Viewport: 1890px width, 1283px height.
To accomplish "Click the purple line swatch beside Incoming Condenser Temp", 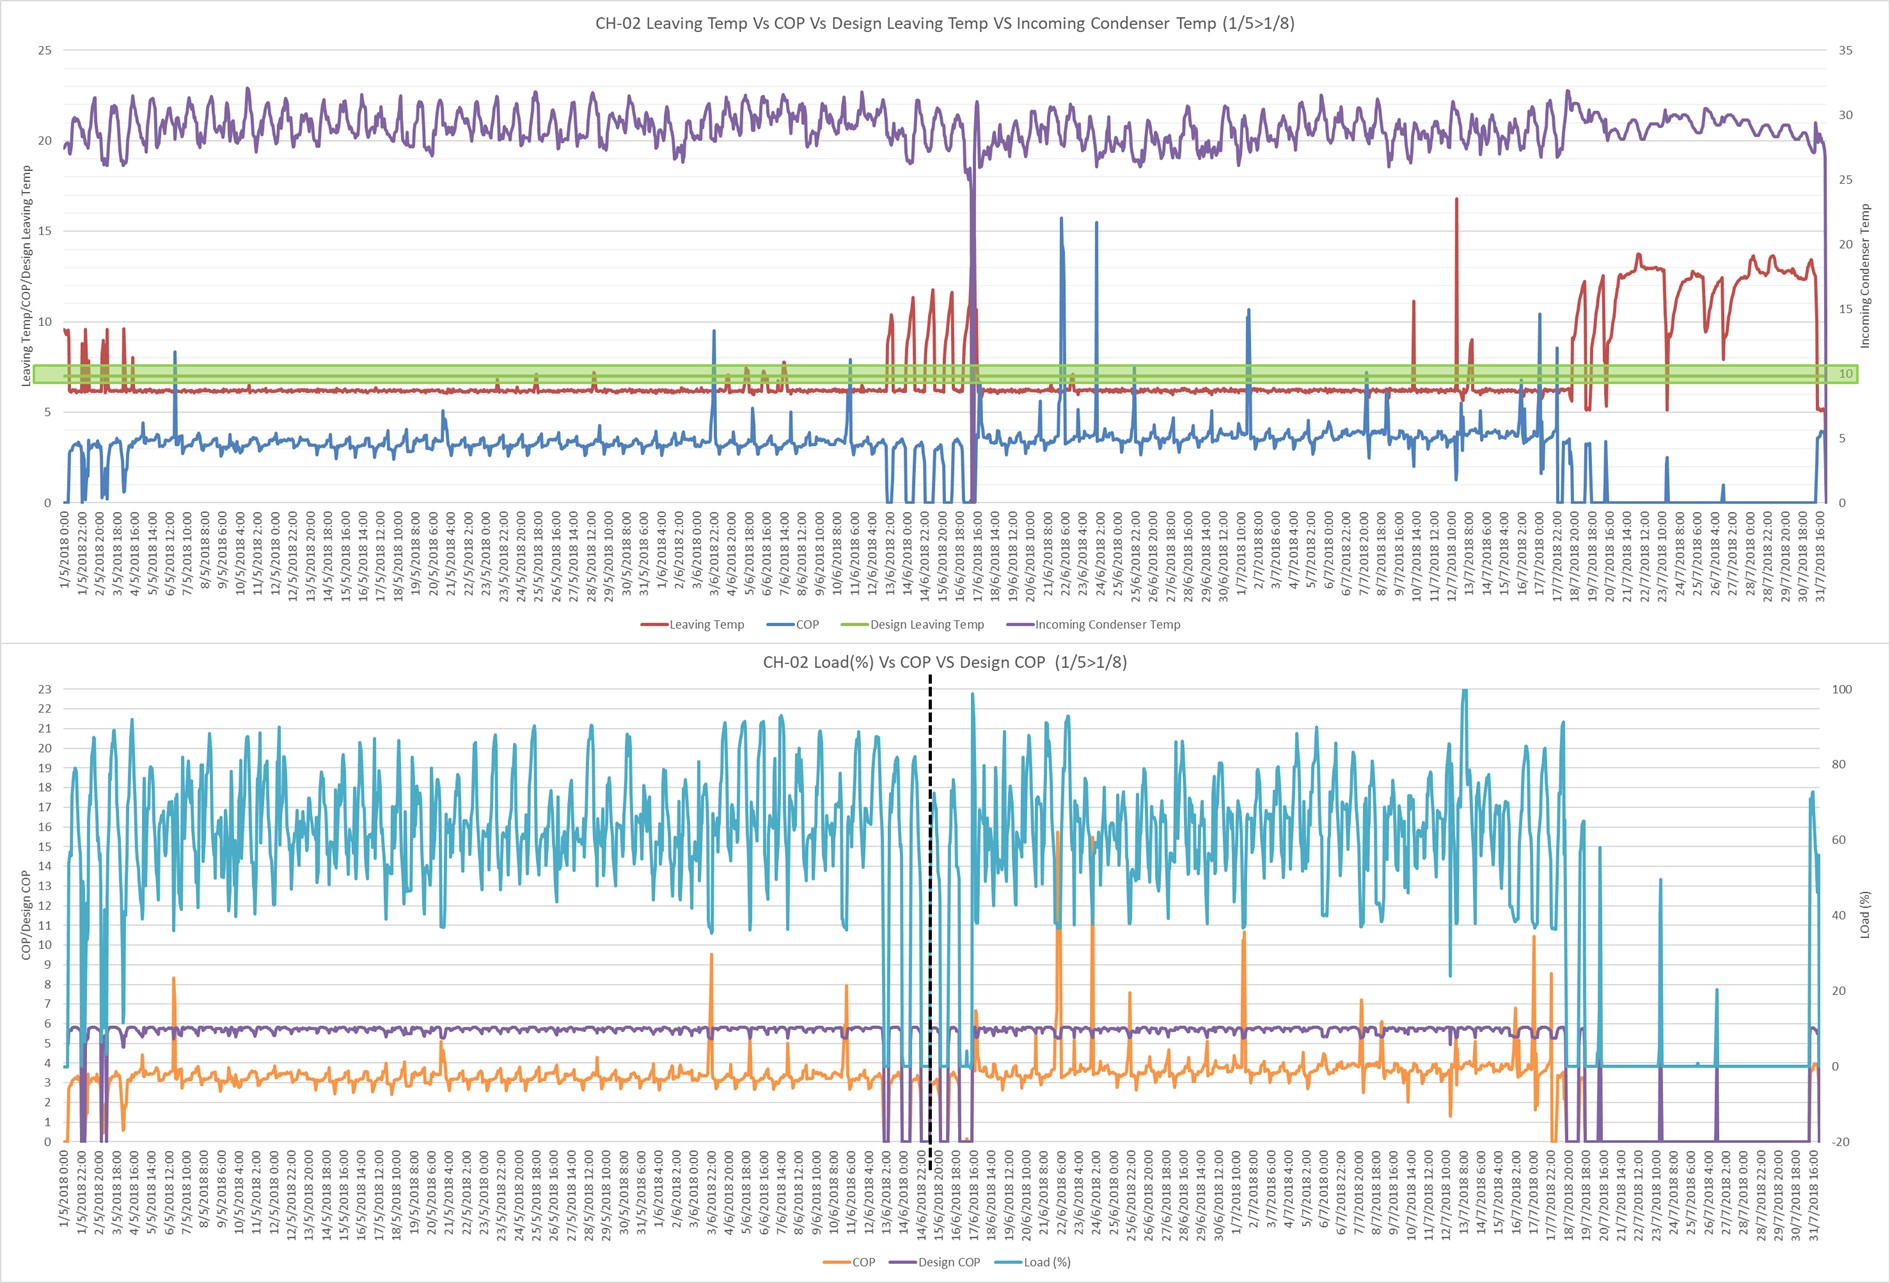I will tap(1020, 625).
